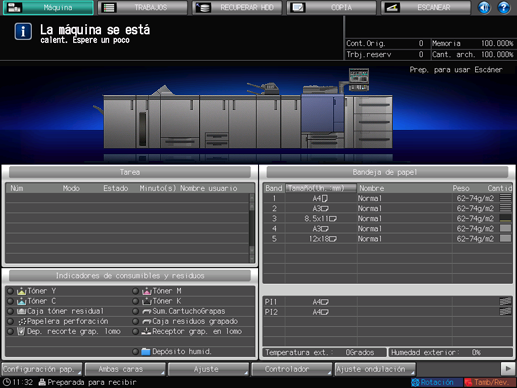Click the Tarea list vertical scrollbar
This screenshot has height=388, width=517.
tap(252, 228)
